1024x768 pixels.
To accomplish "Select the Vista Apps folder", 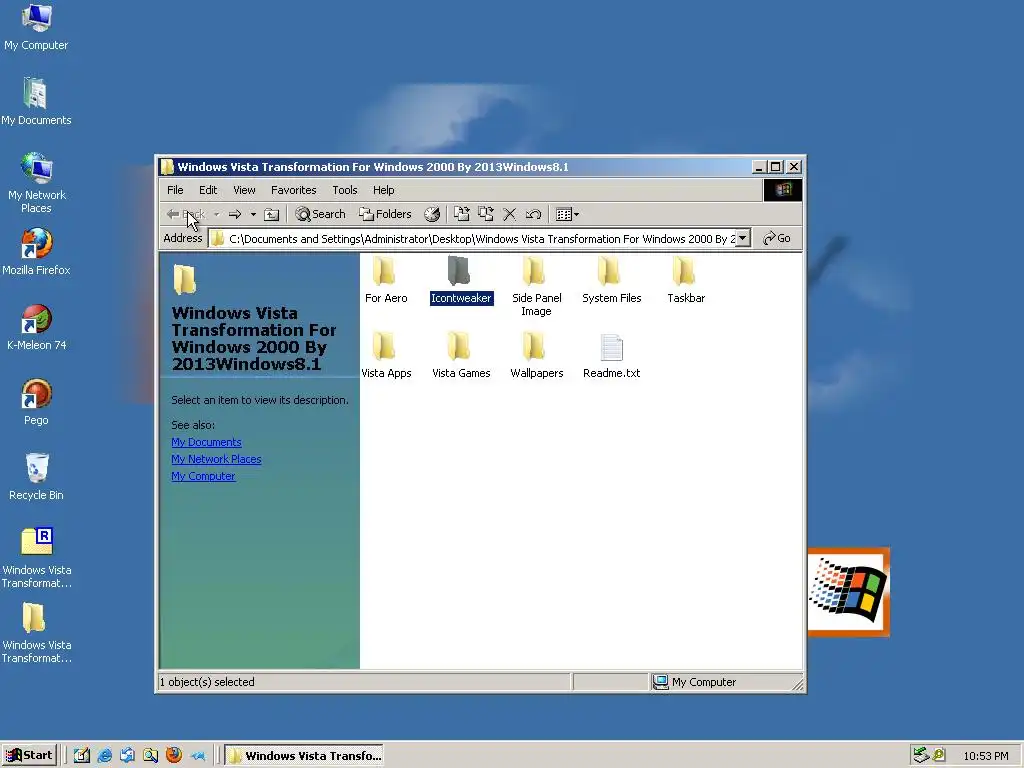I will tap(385, 355).
